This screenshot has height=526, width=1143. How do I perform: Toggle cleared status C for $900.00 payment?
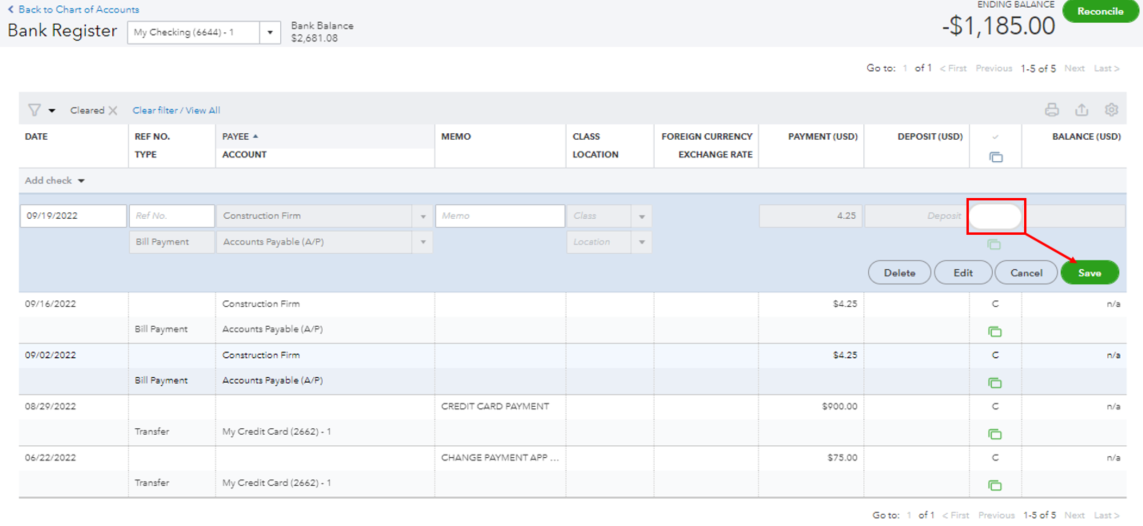[995, 407]
